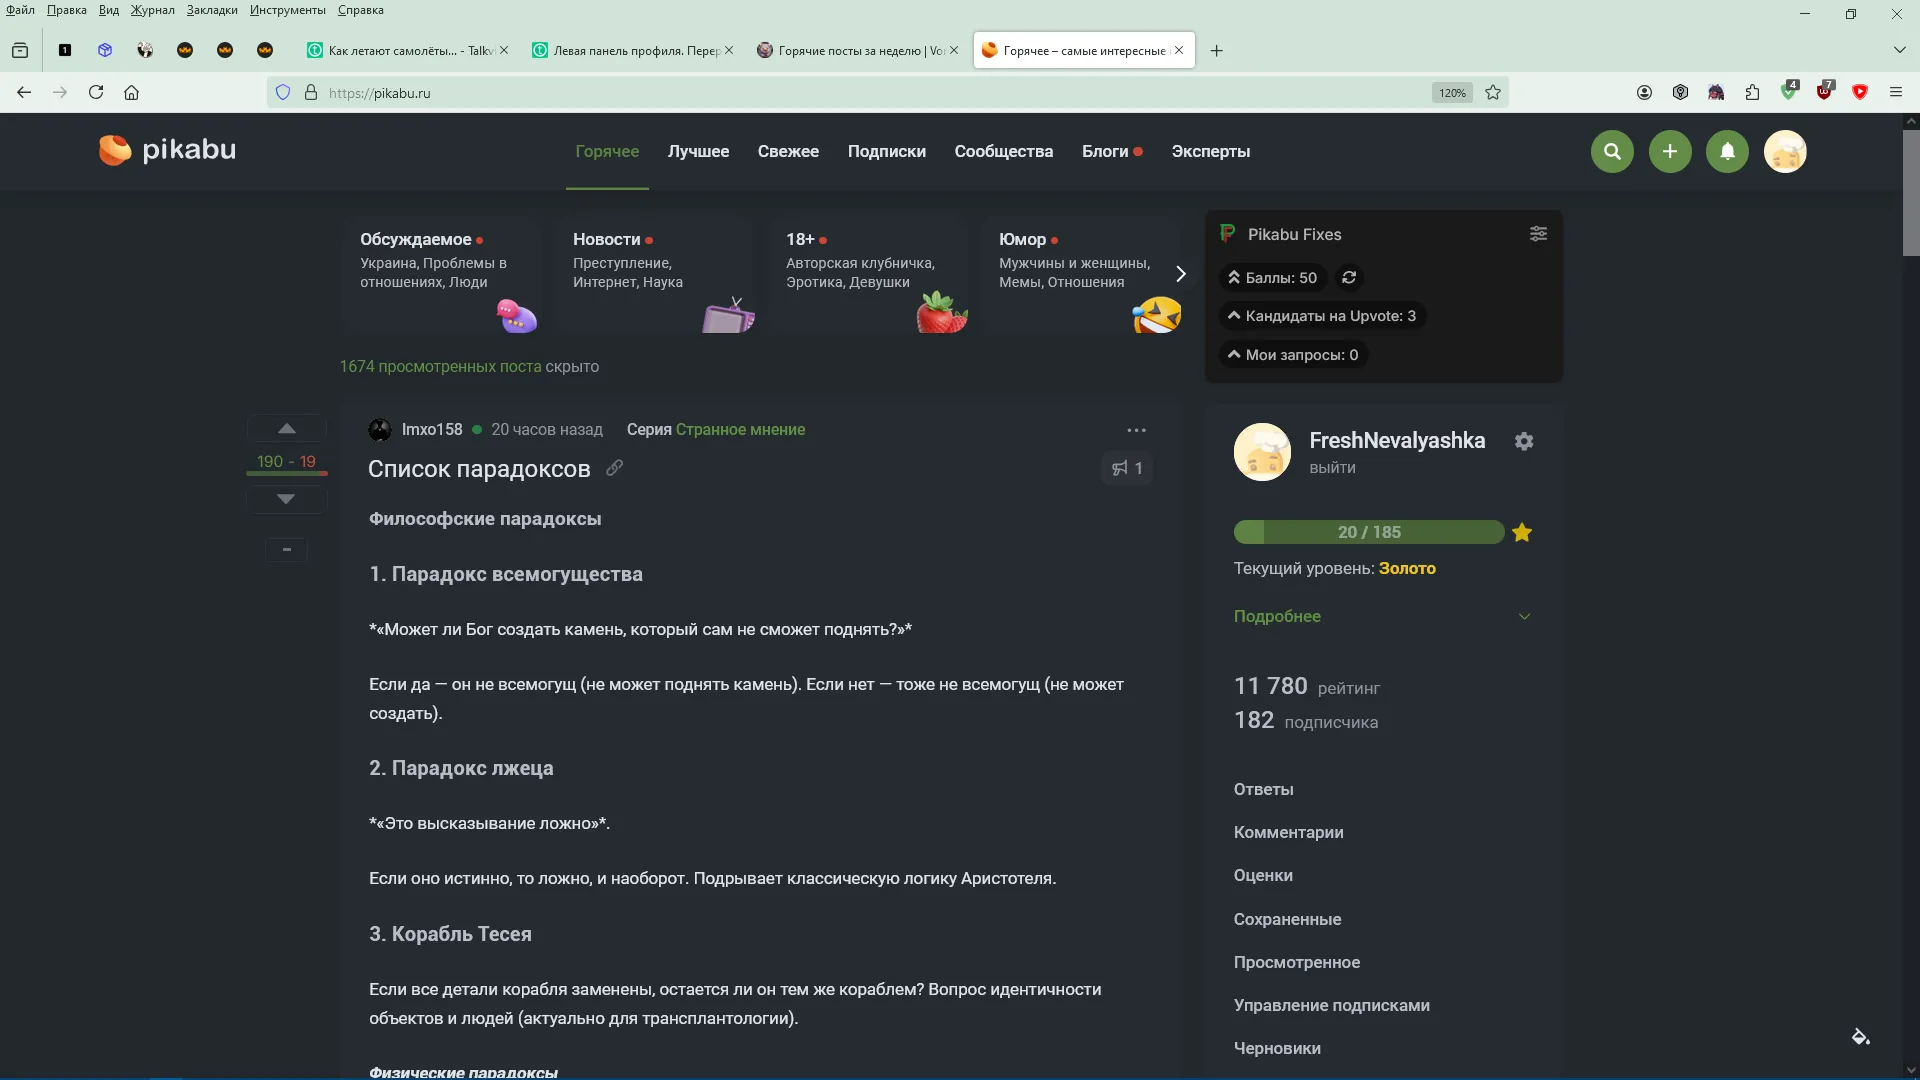Refresh the Pikabu Fixes points
Screen dimensions: 1920x1080
pos(1349,278)
